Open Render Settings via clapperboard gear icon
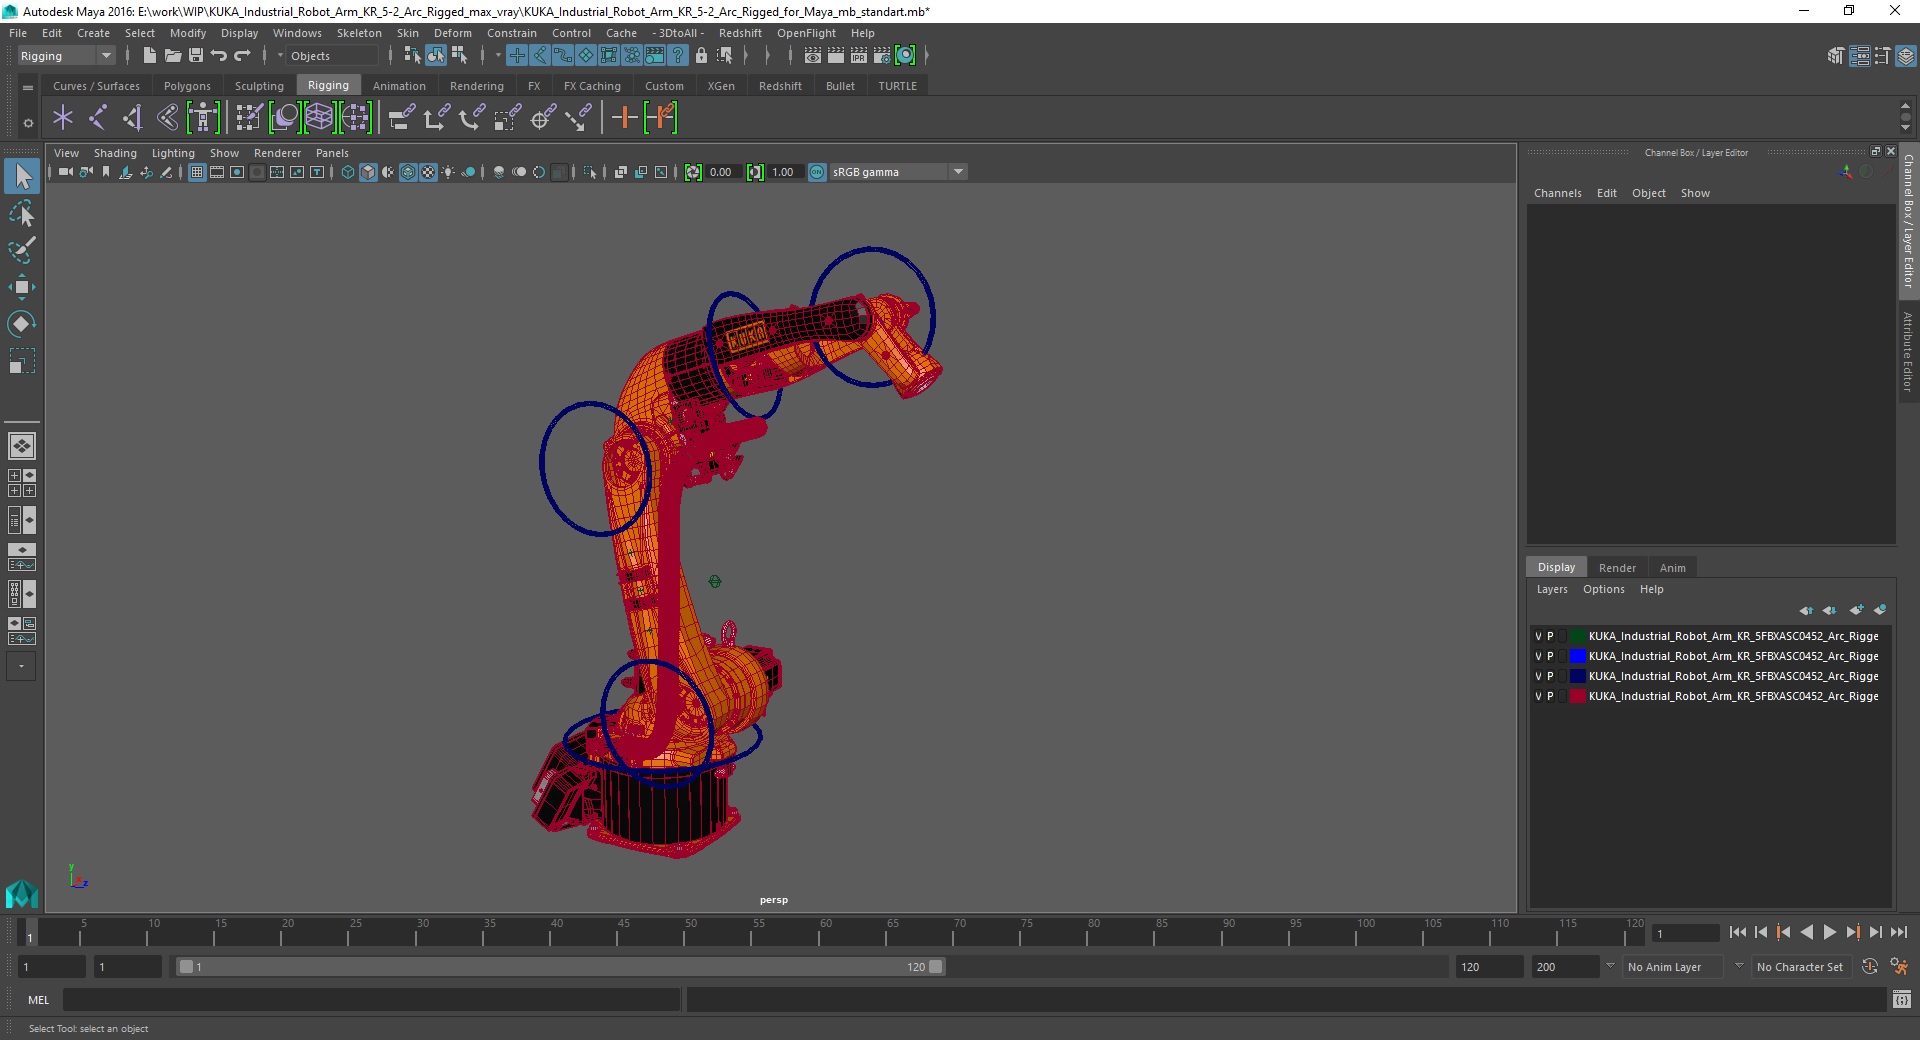Screen dimensions: 1920x1040 coord(881,56)
